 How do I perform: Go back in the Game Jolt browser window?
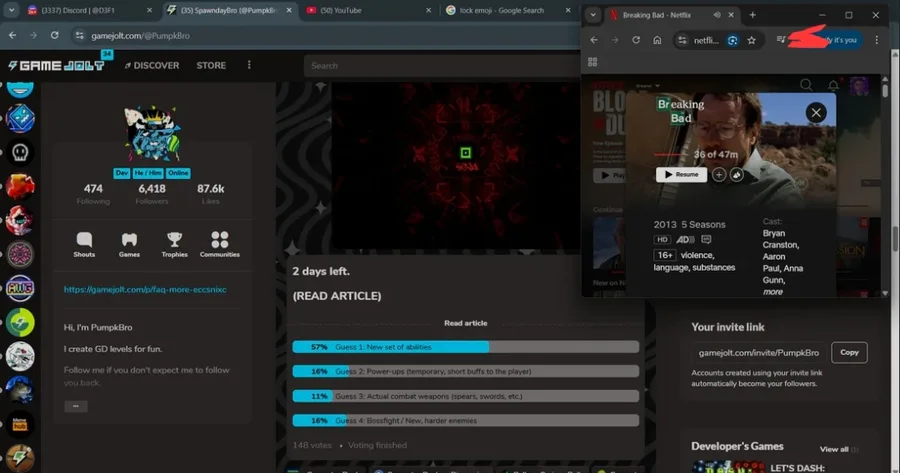12,36
